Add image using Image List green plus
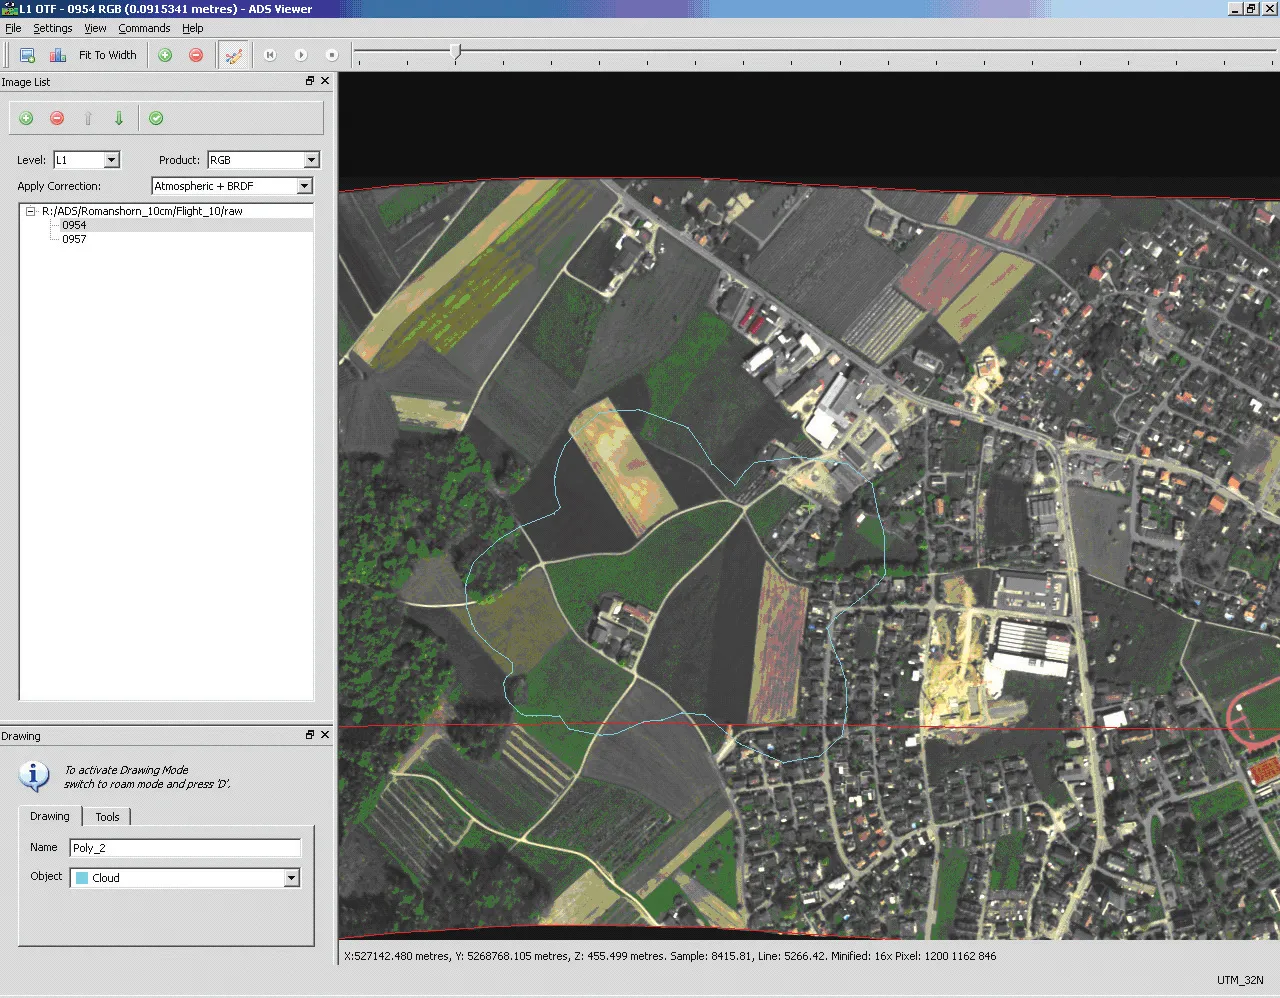Screen dimensions: 1280x998 (27, 118)
